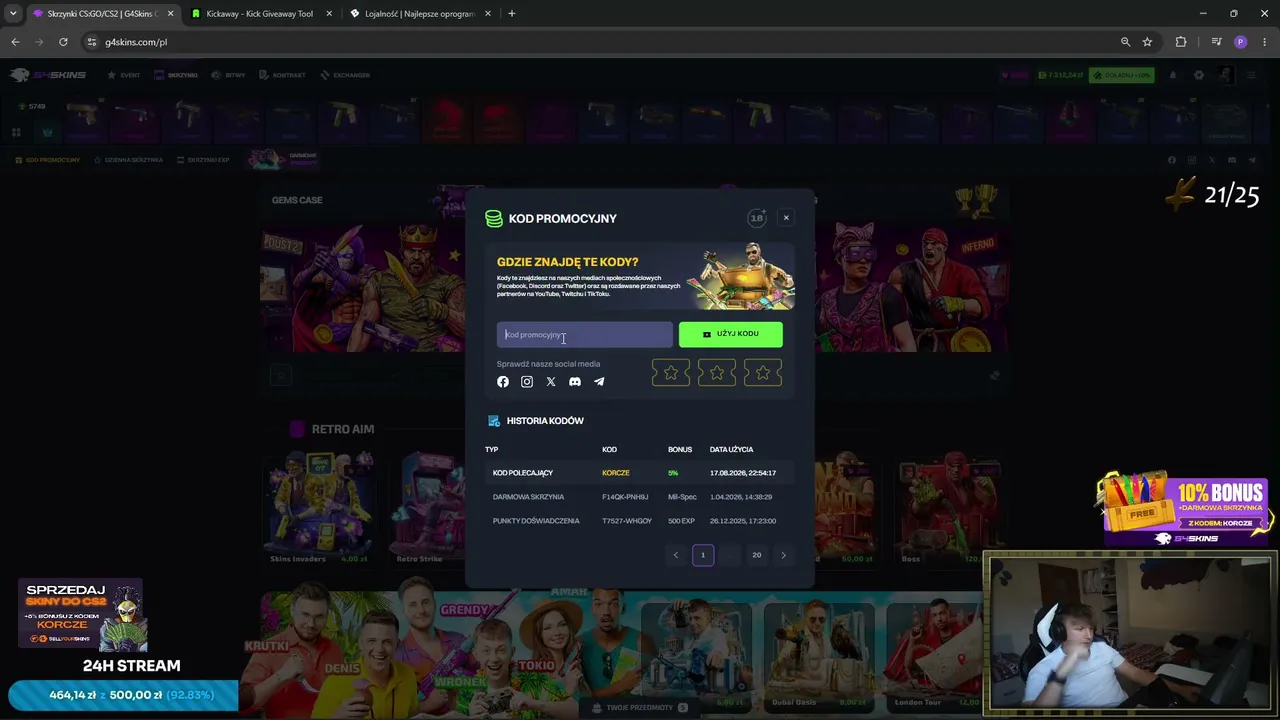Screen dimensions: 1280x720
Task: Open the browser zoom magnifier icon
Action: 1125,42
